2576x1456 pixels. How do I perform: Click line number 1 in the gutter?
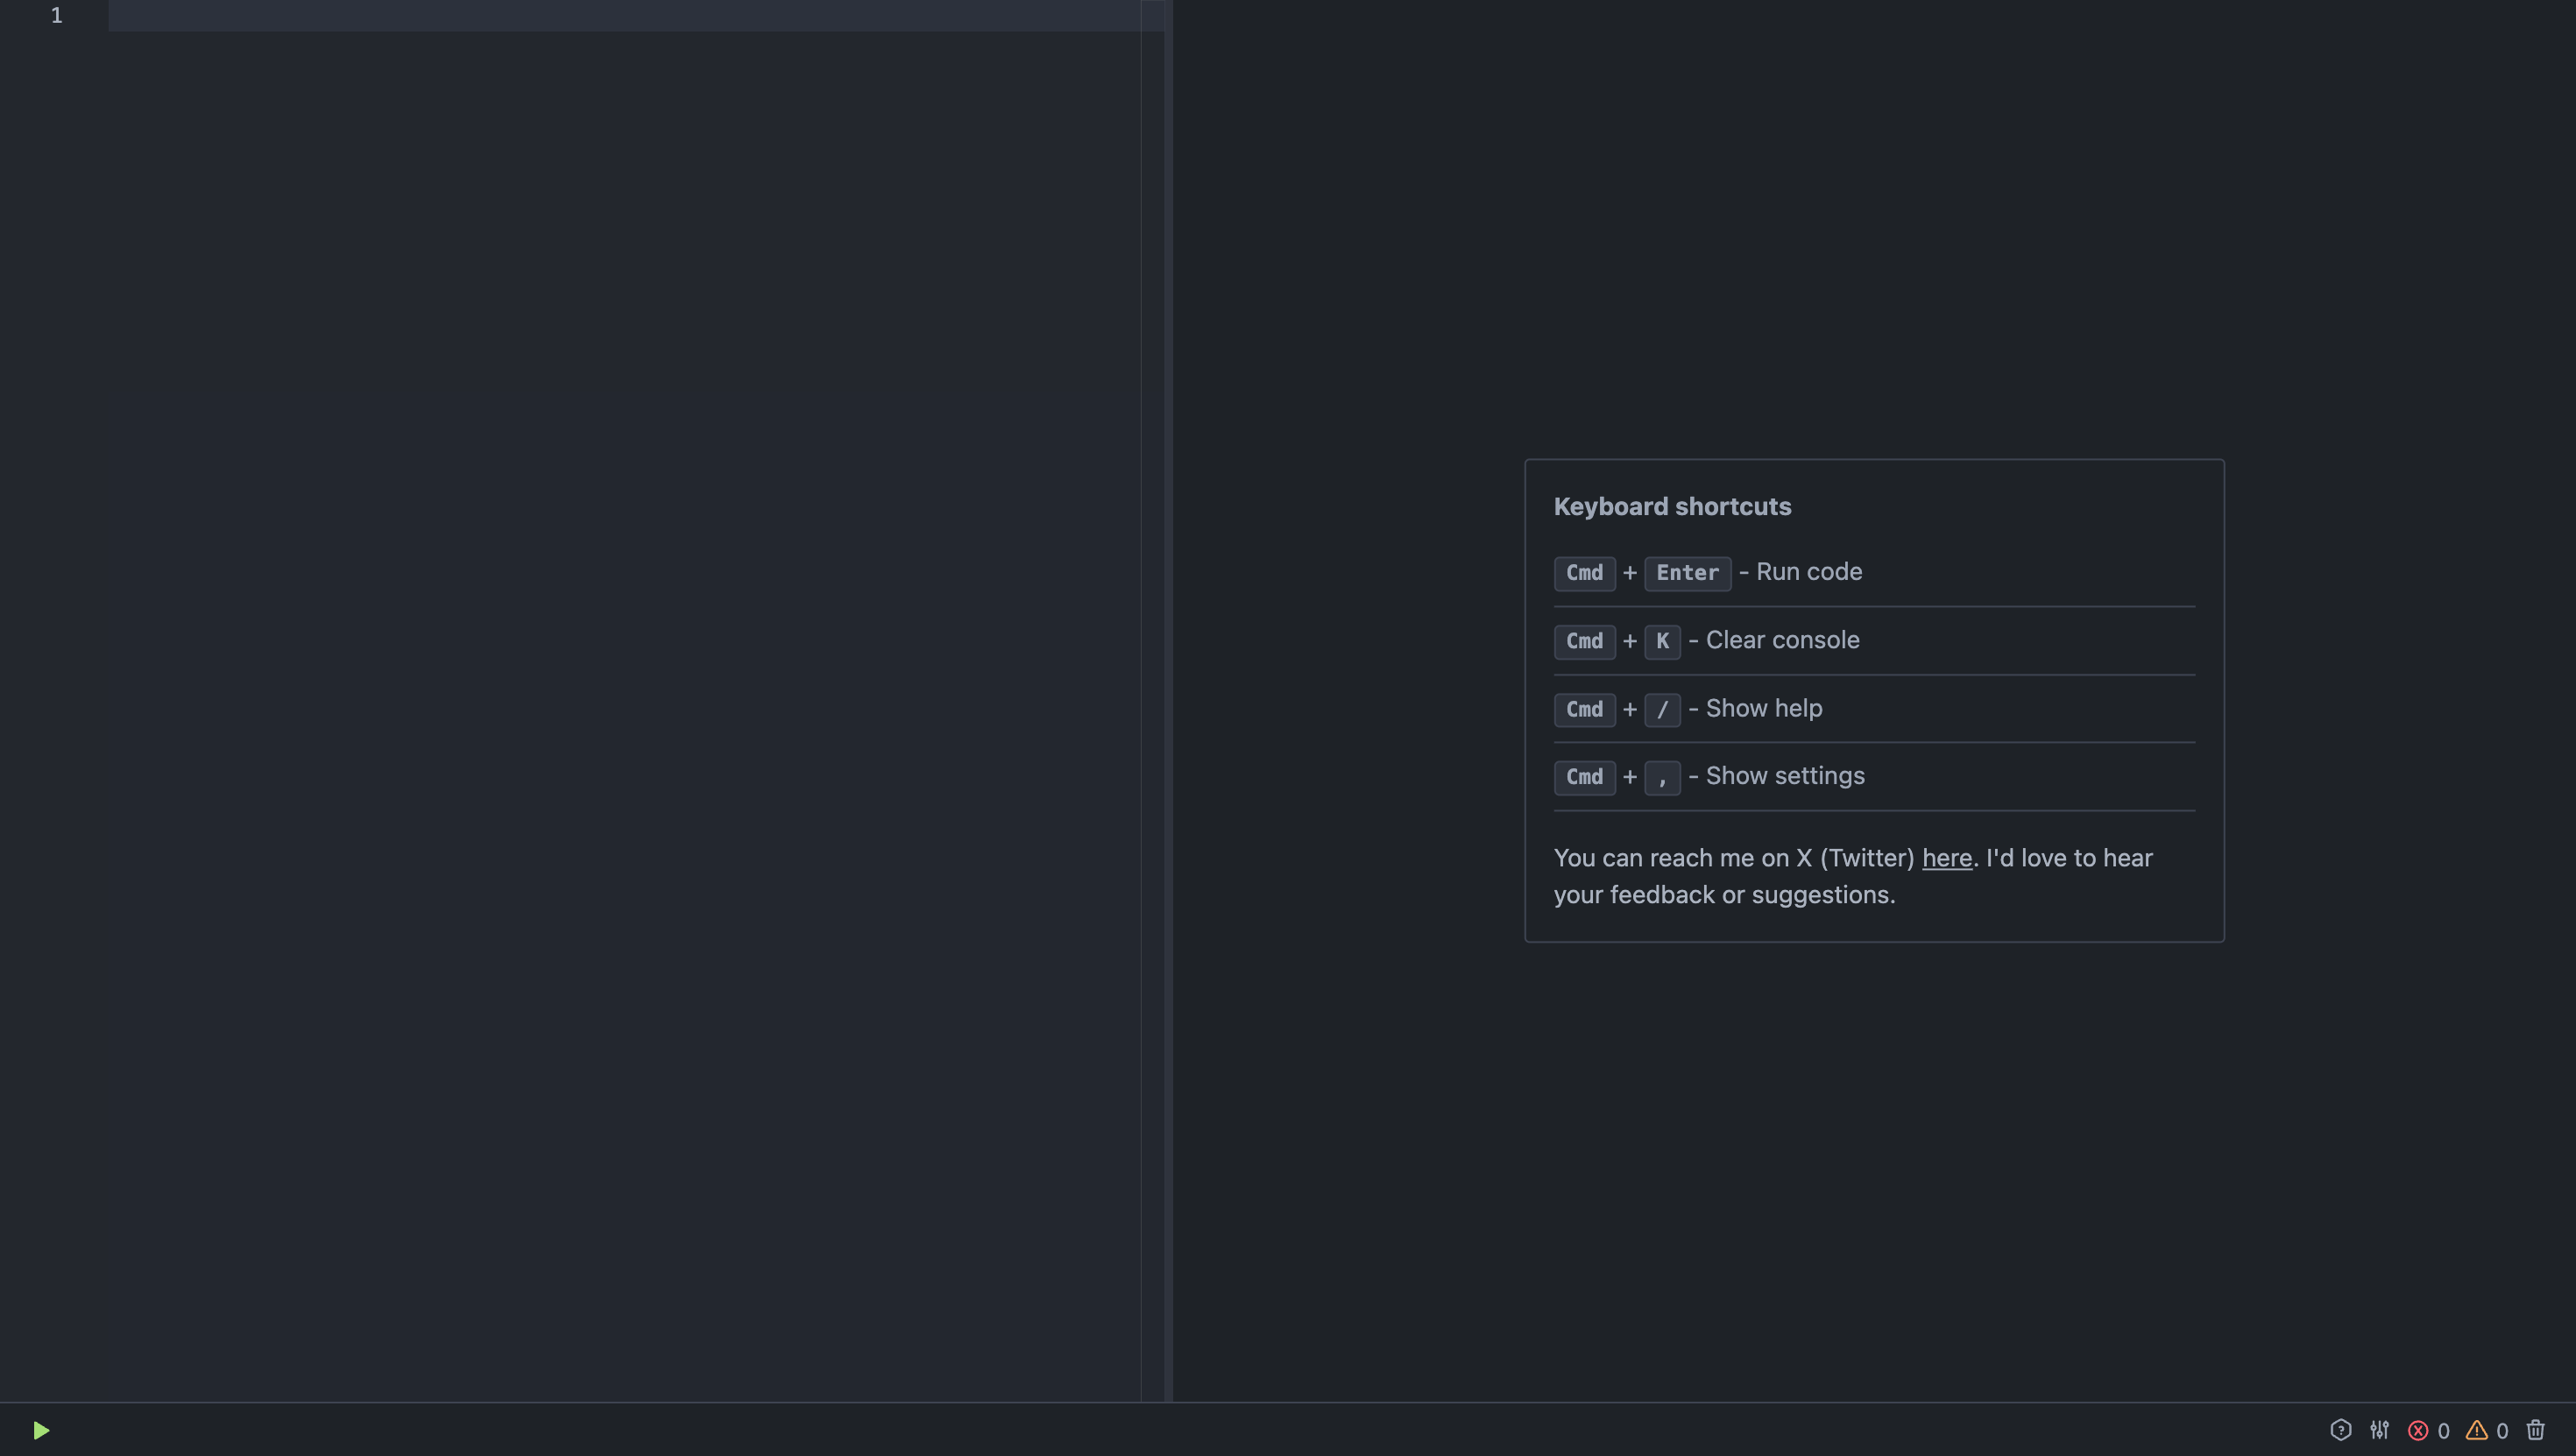pyautogui.click(x=56, y=15)
